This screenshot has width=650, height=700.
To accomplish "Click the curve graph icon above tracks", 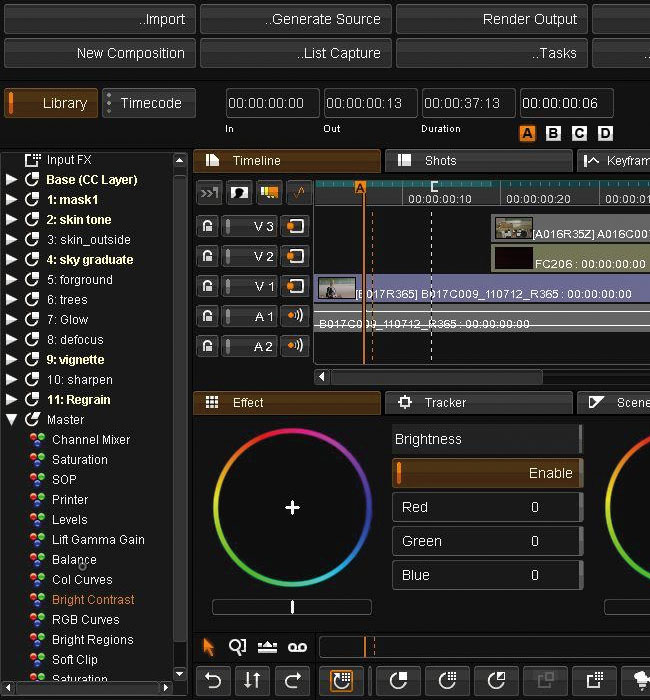I will 299,193.
